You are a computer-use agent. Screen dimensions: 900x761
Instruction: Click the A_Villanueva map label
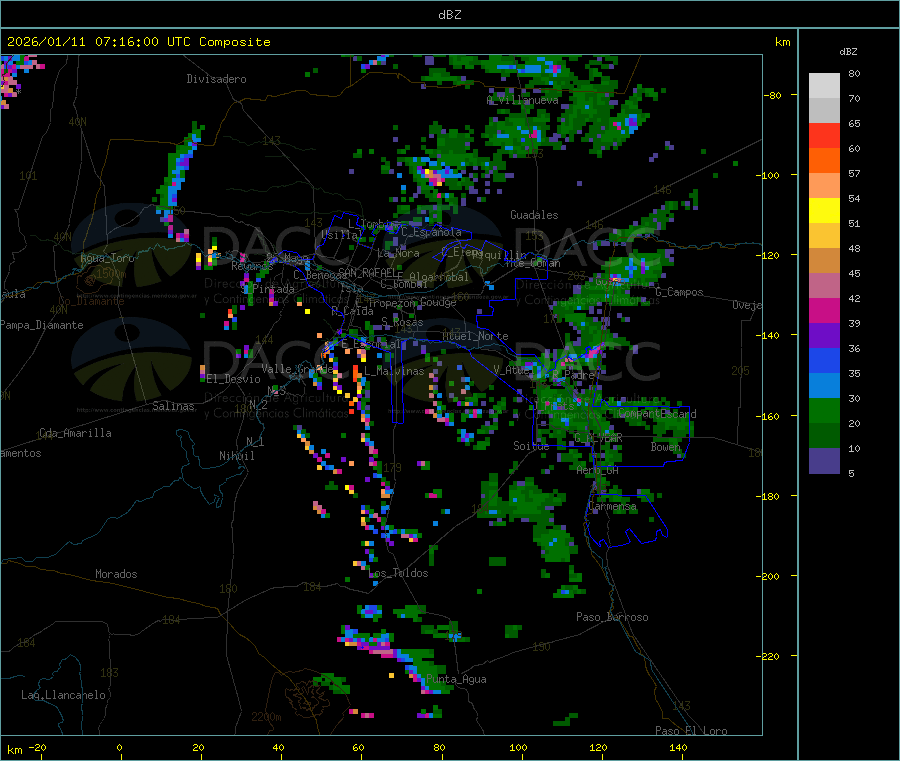[x=522, y=100]
